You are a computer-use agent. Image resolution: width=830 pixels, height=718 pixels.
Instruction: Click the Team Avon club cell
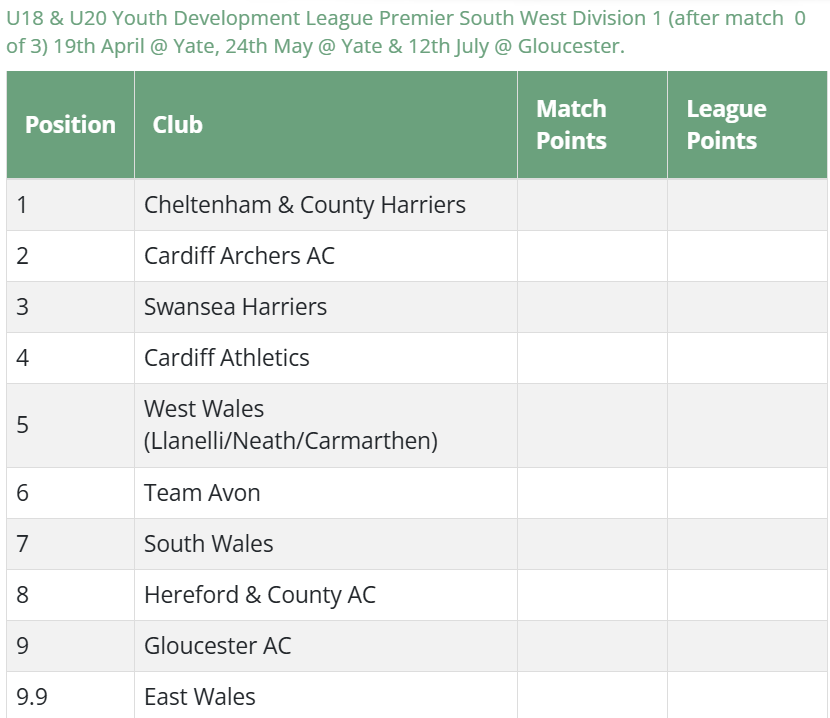[202, 493]
